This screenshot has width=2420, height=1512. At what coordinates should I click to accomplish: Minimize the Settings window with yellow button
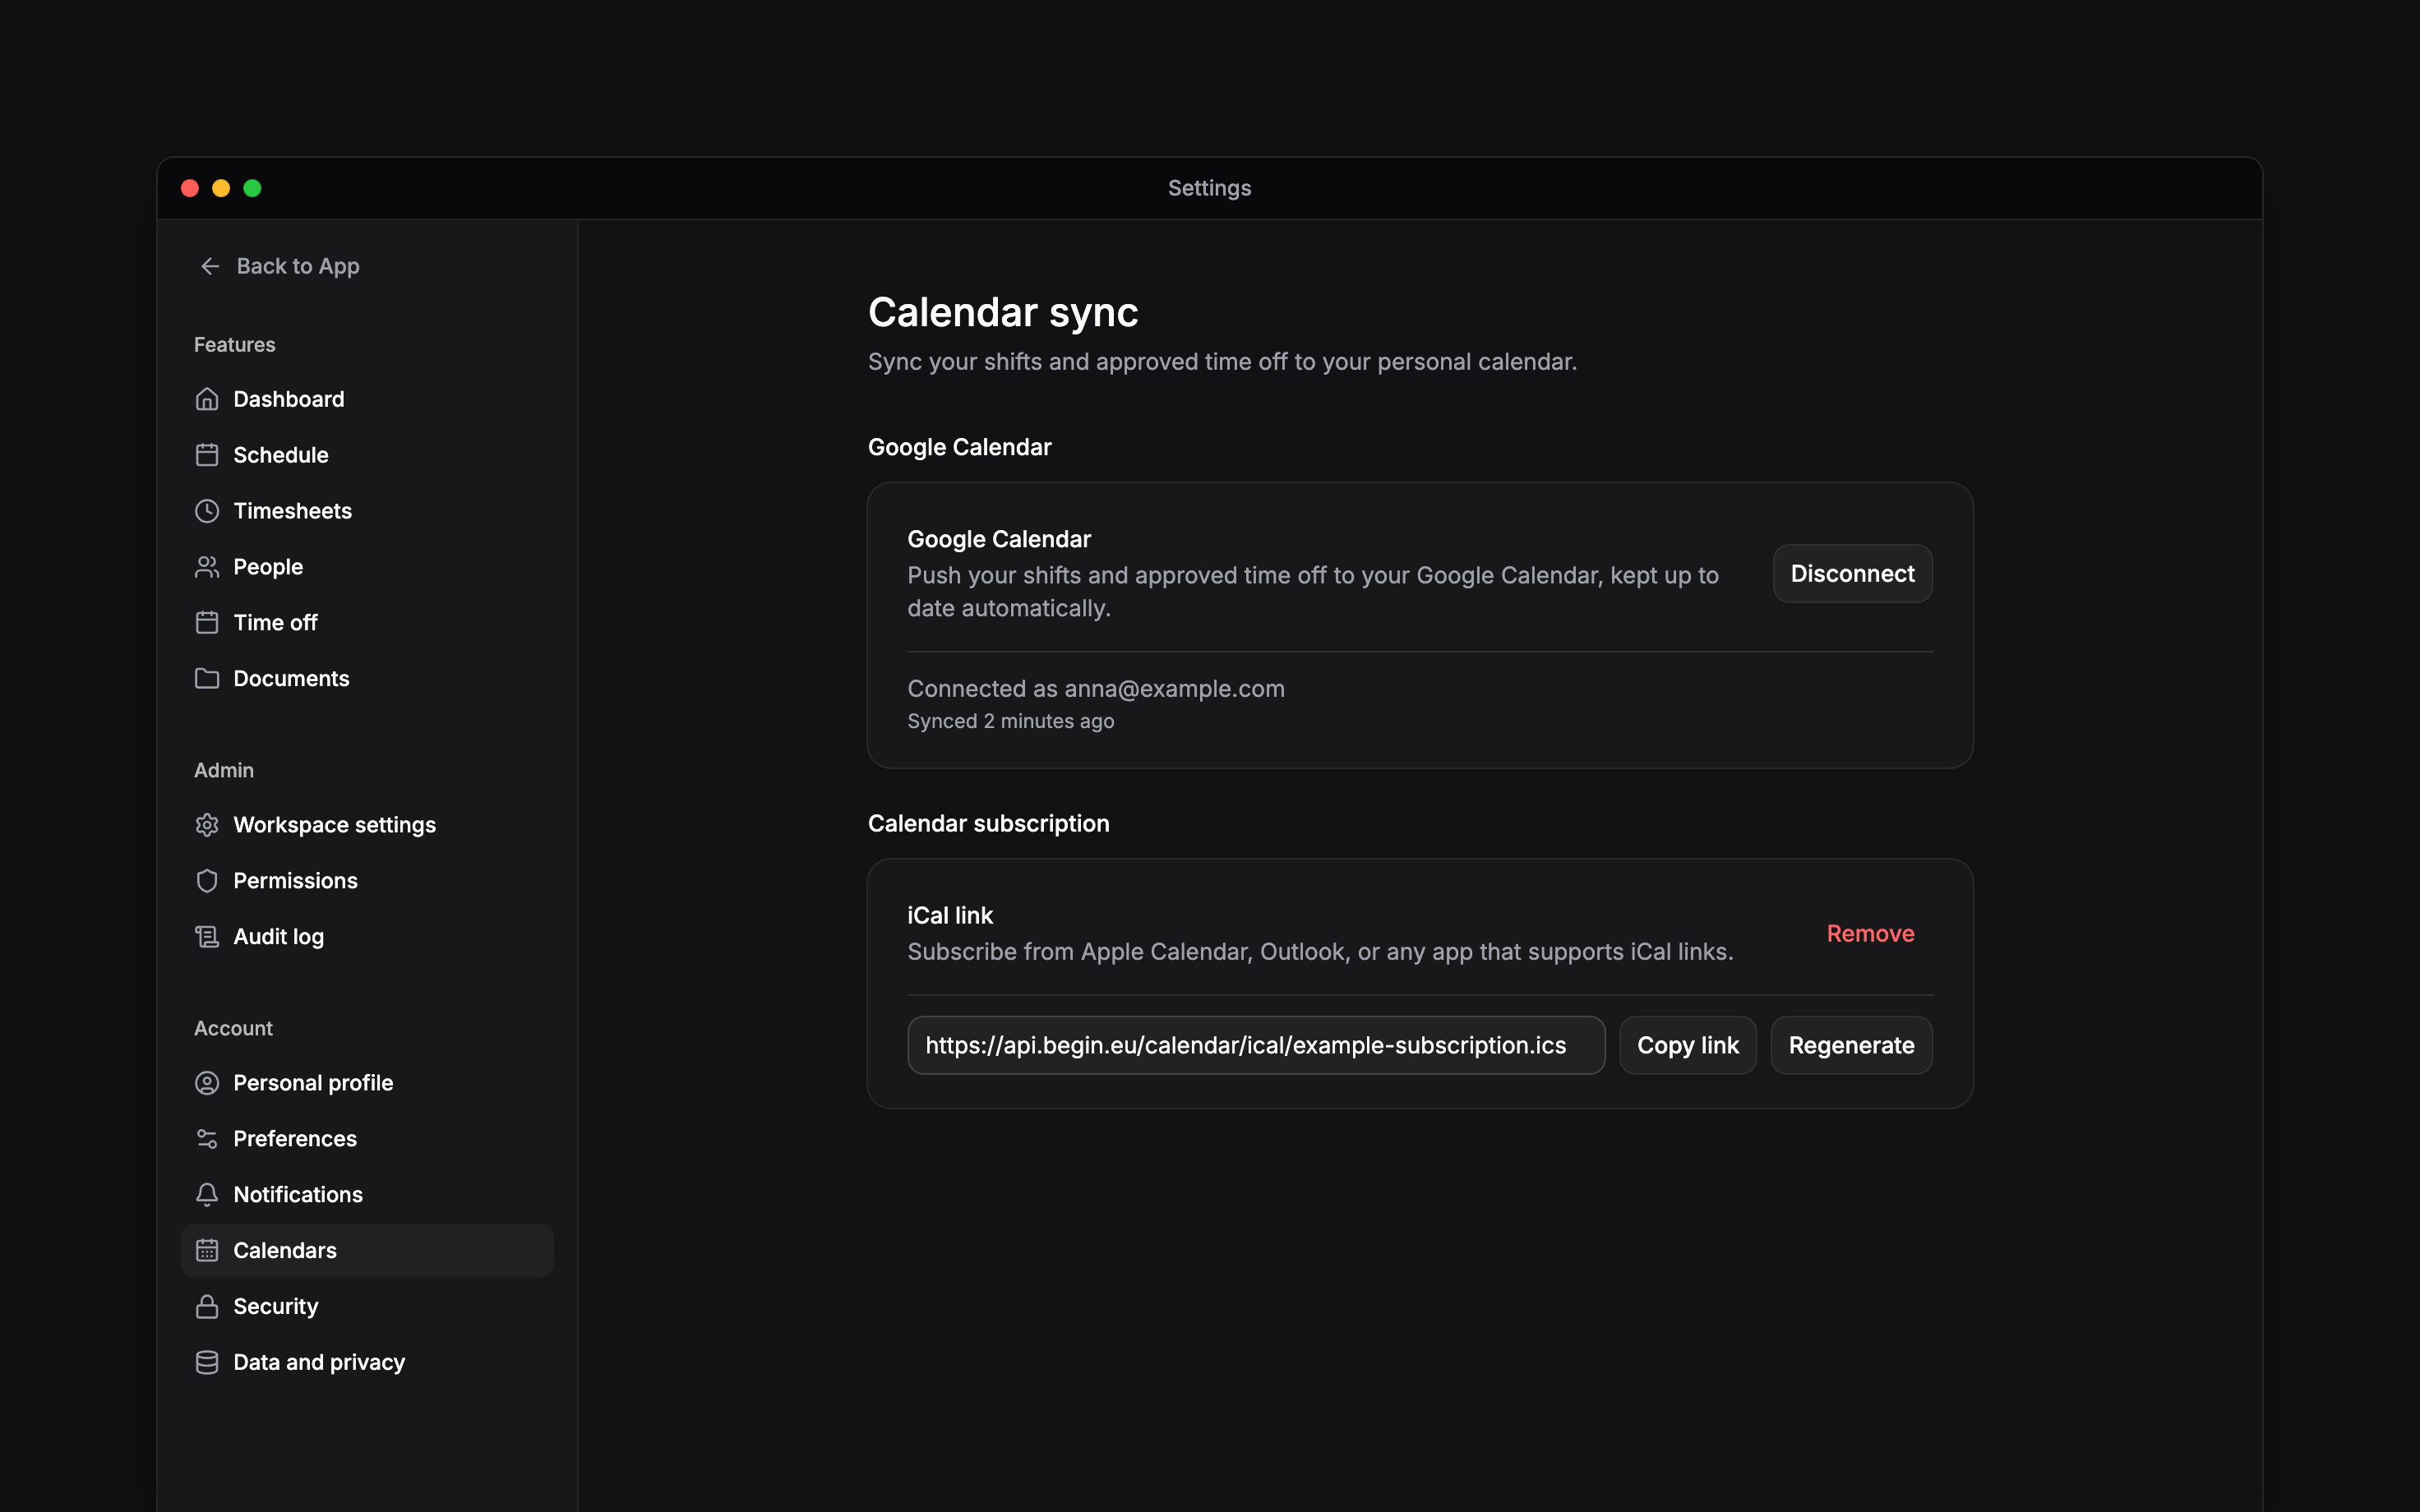click(221, 188)
